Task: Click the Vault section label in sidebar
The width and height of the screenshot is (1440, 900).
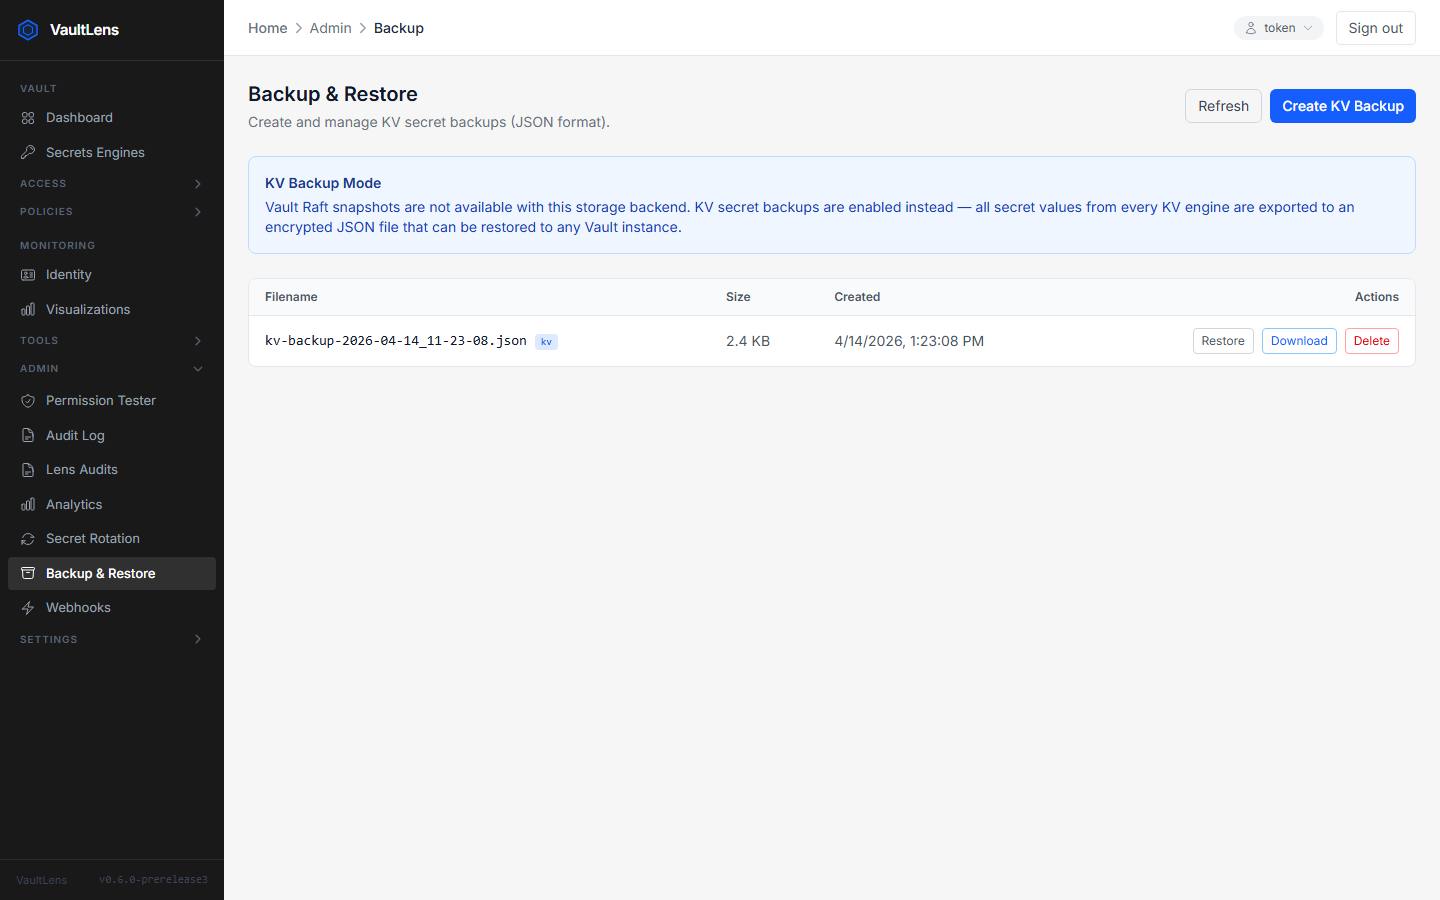Action: coord(38,89)
